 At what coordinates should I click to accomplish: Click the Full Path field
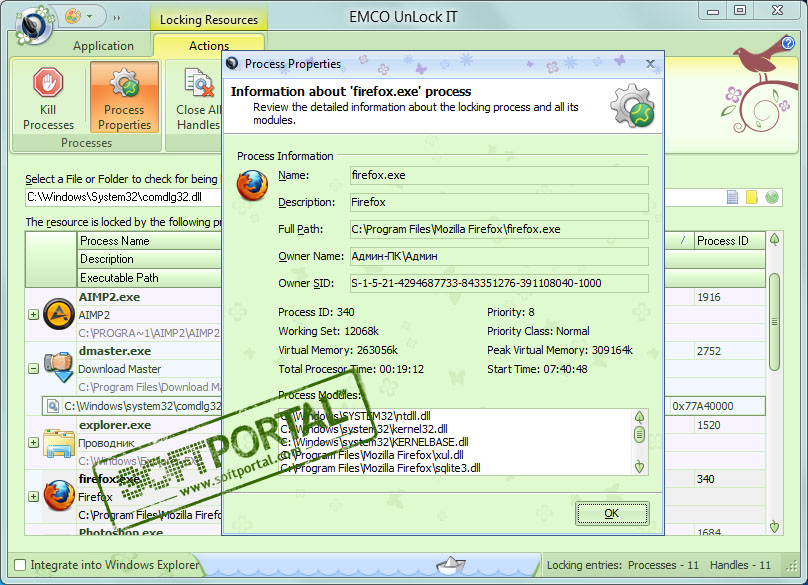(499, 229)
